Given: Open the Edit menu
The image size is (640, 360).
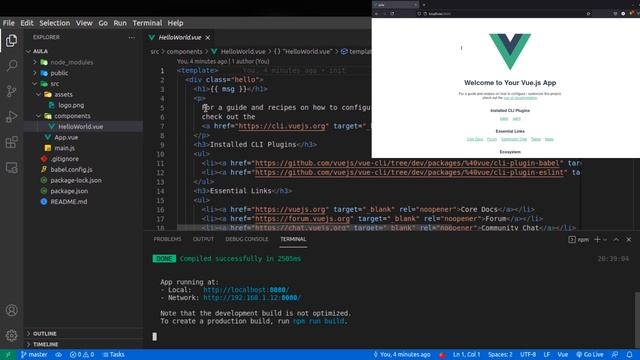Looking at the screenshot, I should coord(27,23).
